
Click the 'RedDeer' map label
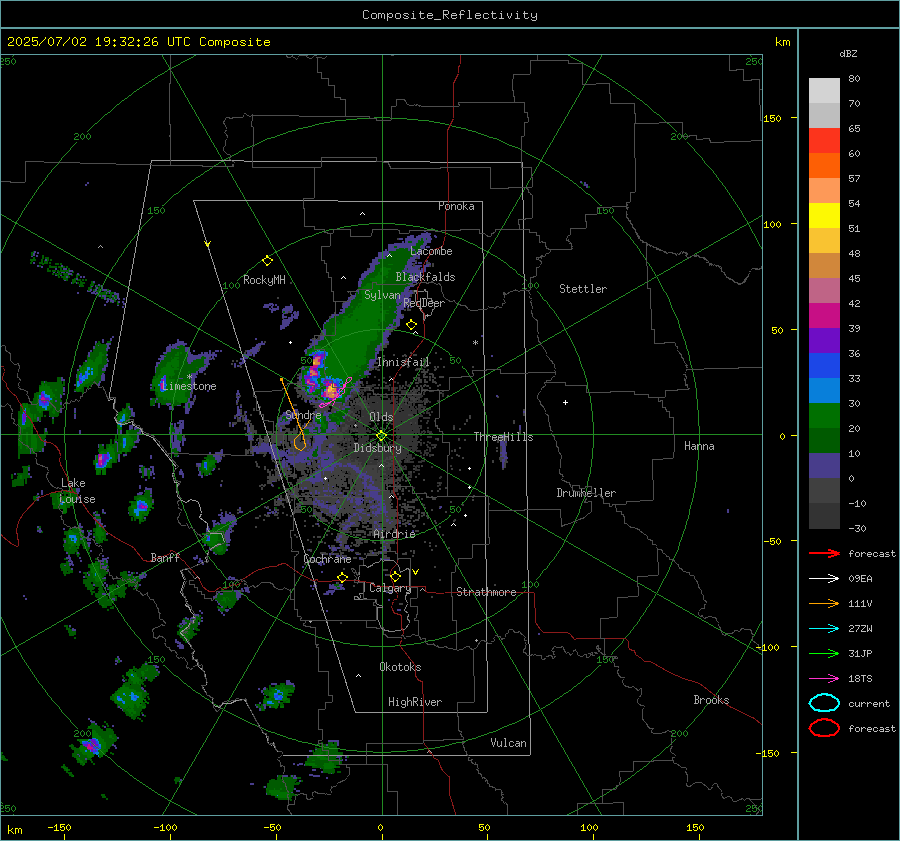click(424, 303)
